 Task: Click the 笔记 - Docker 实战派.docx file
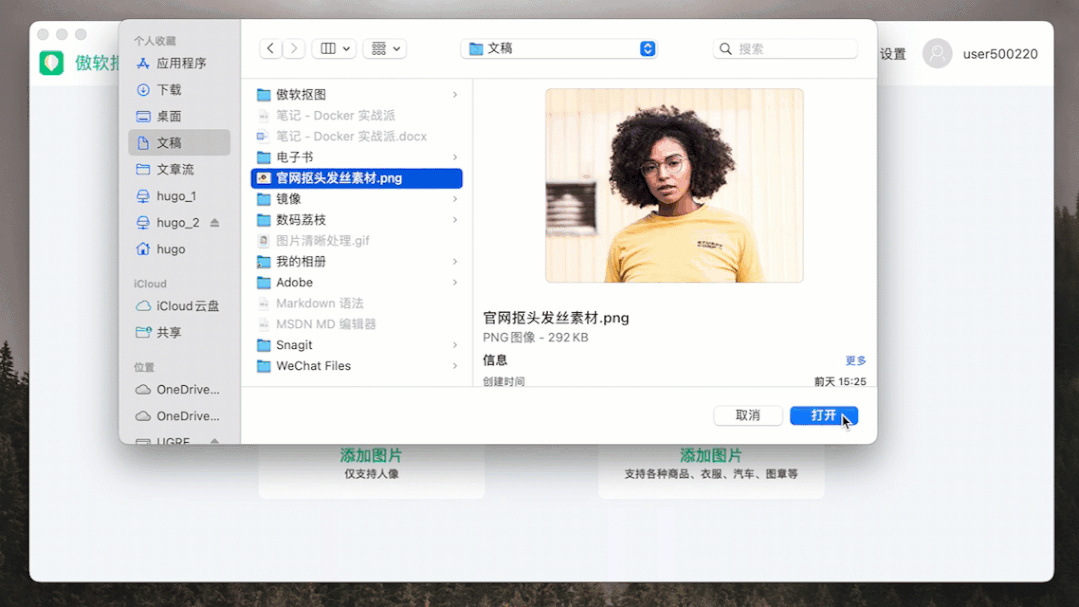(356, 136)
